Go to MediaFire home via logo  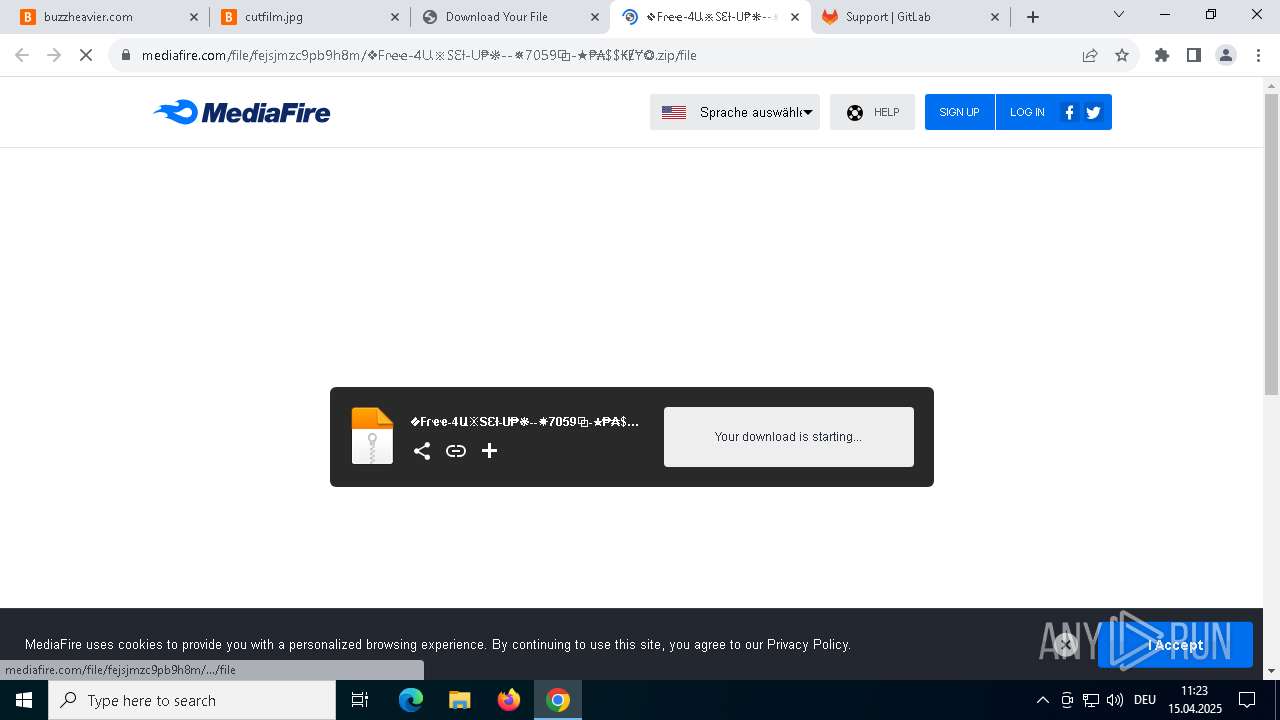coord(242,112)
